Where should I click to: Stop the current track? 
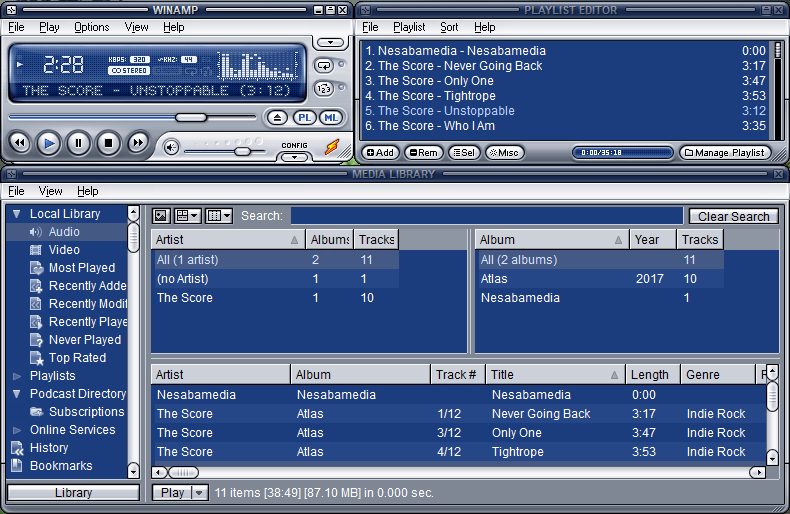click(108, 143)
